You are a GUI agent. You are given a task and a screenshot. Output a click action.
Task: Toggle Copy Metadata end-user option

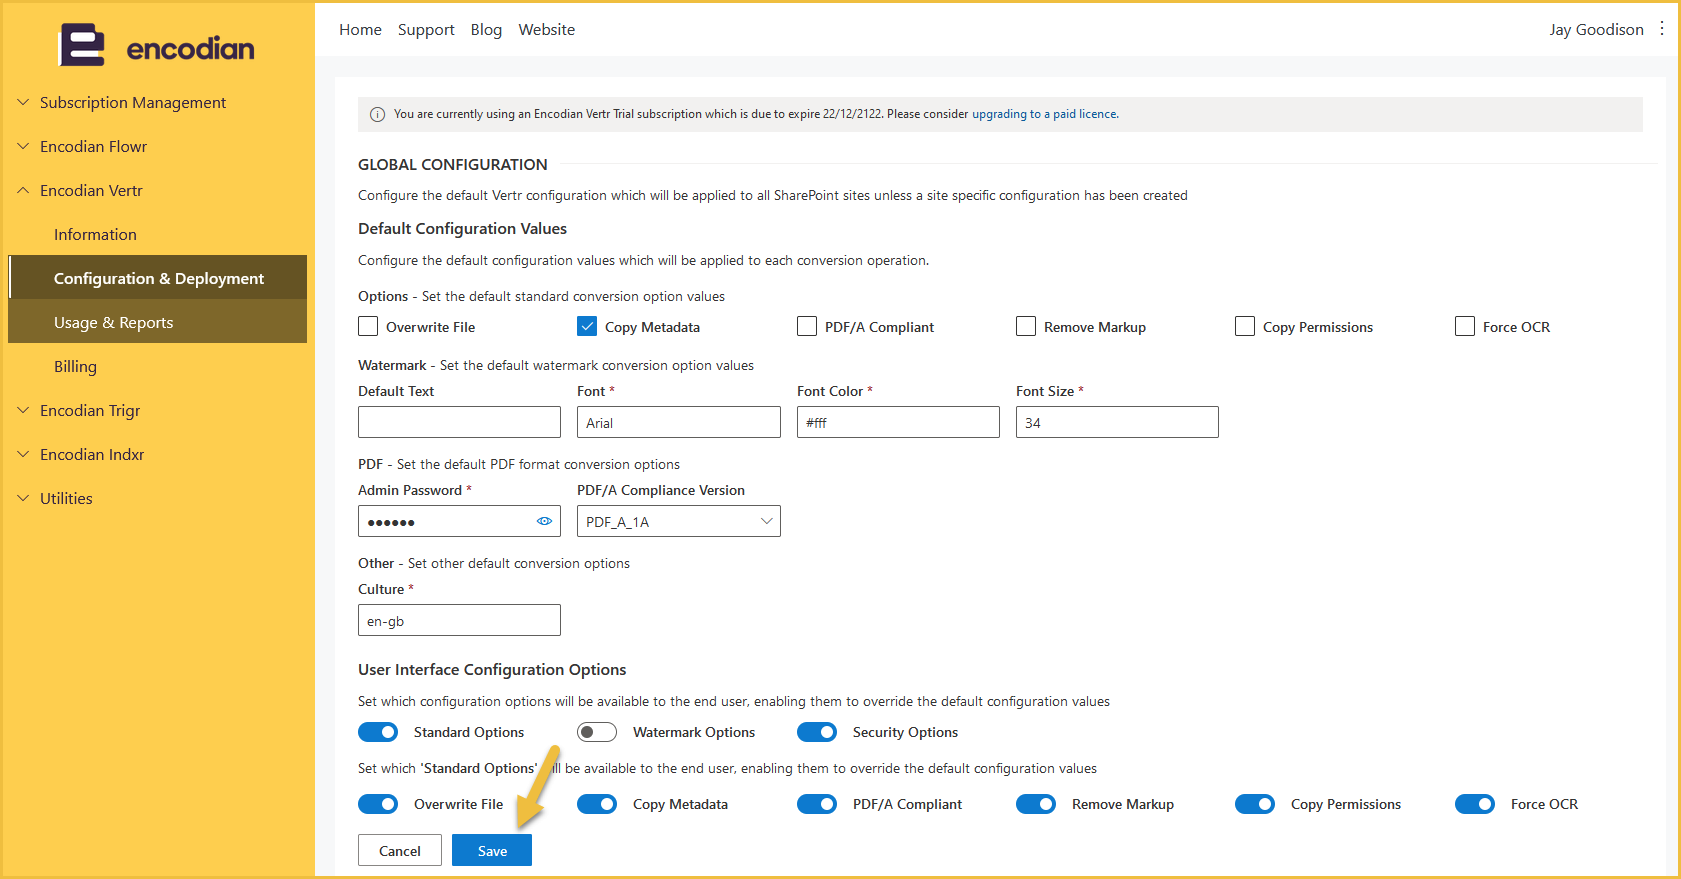point(597,804)
